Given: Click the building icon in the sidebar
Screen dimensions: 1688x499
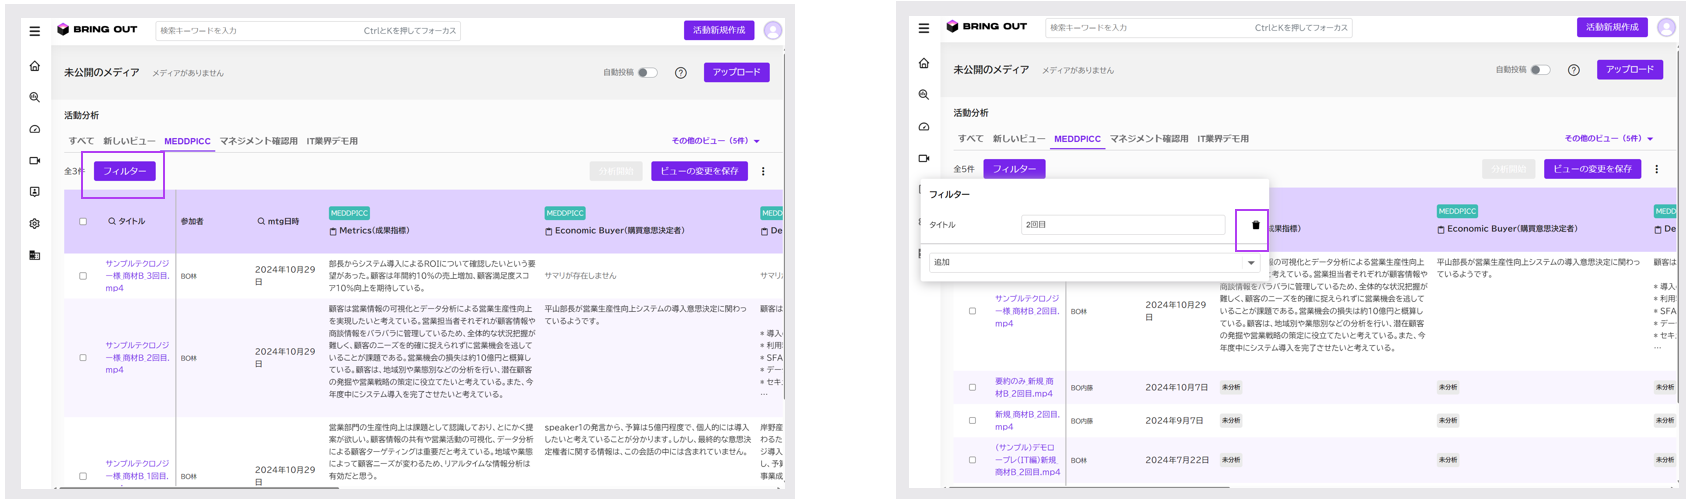Looking at the screenshot, I should click(x=35, y=256).
